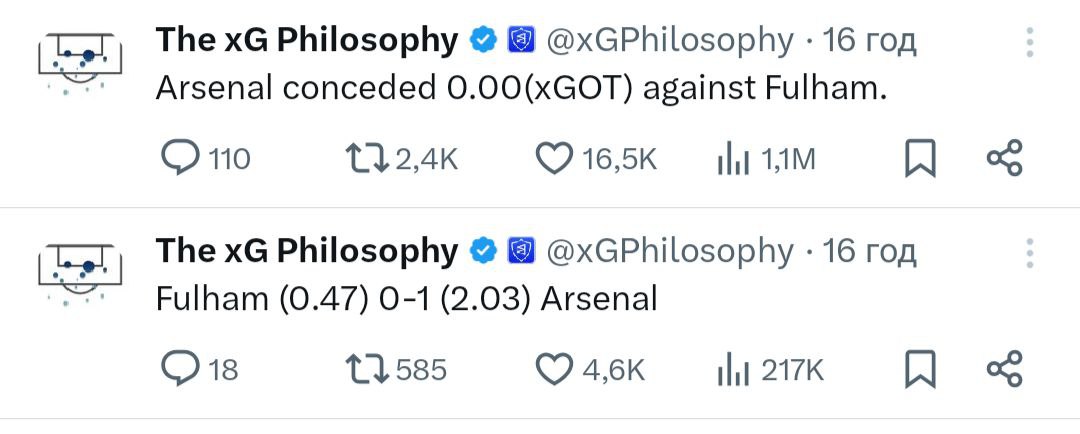The width and height of the screenshot is (1080, 434).
Task: Reply to the Fulham 0-1 Arsenal tweet
Action: (x=181, y=369)
